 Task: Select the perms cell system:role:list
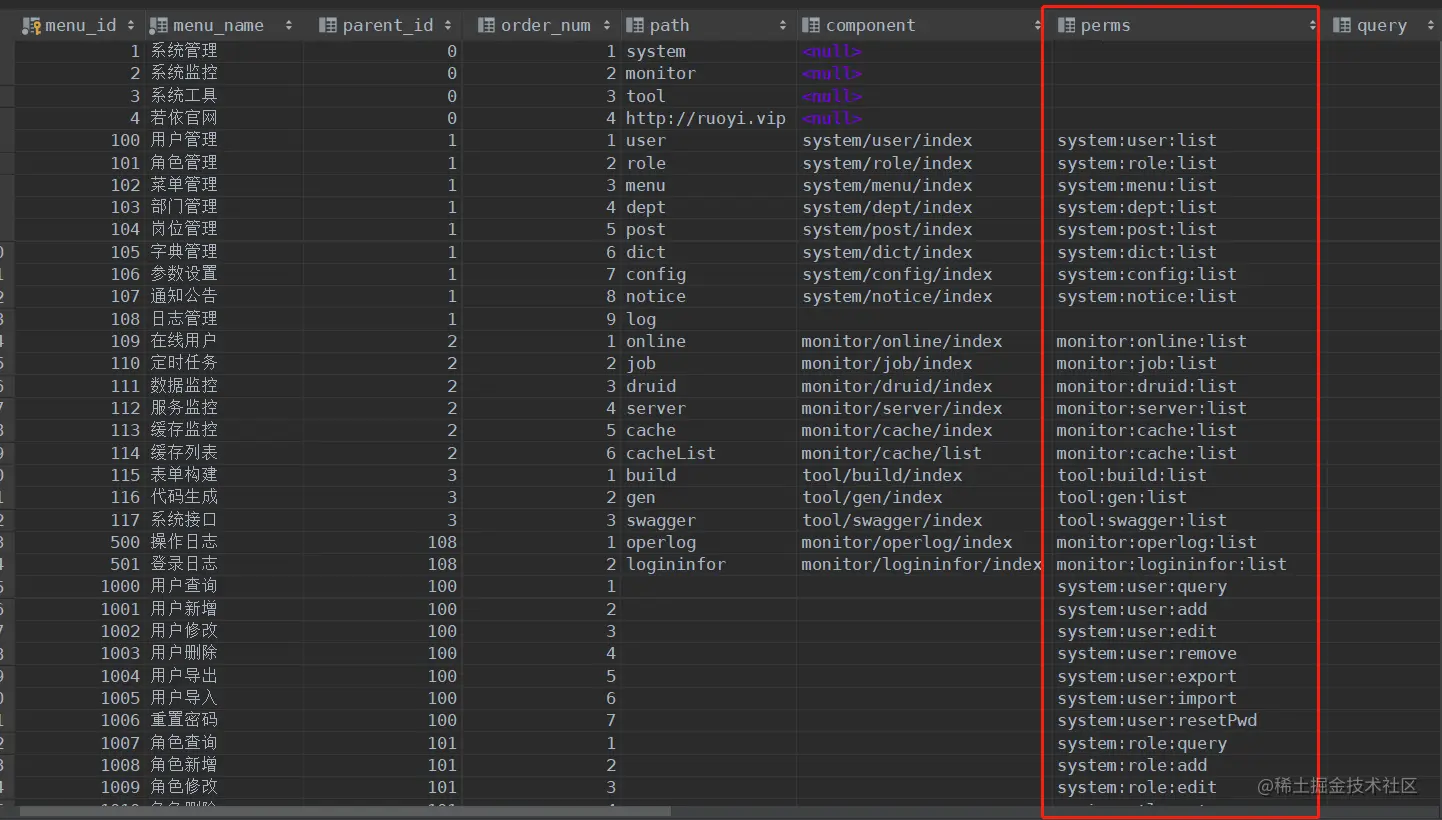click(1137, 163)
